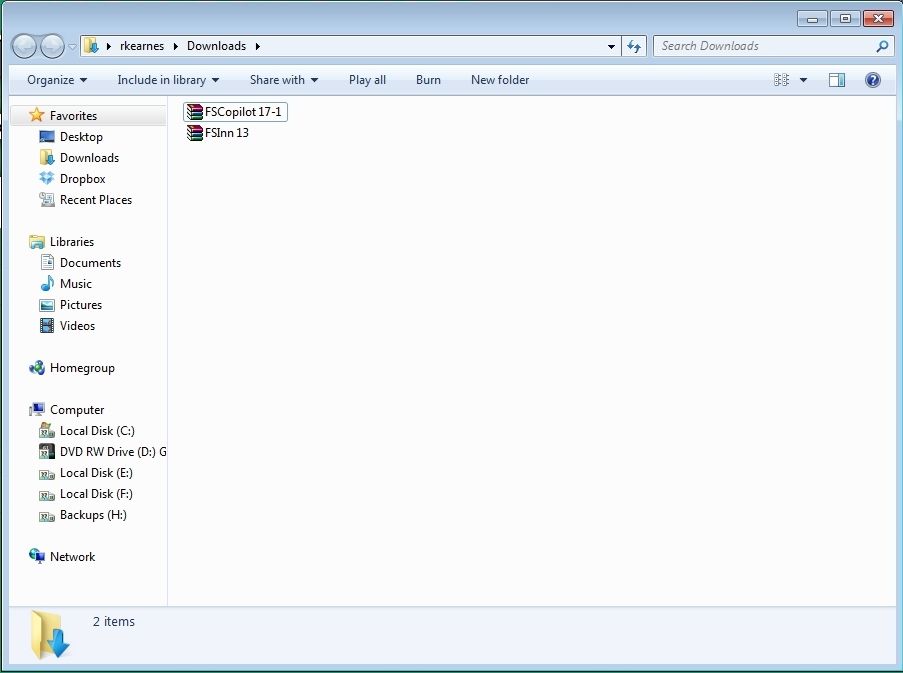Click the Desktop monitor icon
Screen dimensions: 903x673
47,137
